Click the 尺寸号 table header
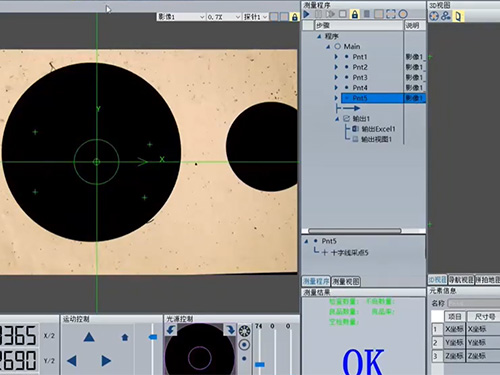Screen dimensions: 500x375 point(483,316)
